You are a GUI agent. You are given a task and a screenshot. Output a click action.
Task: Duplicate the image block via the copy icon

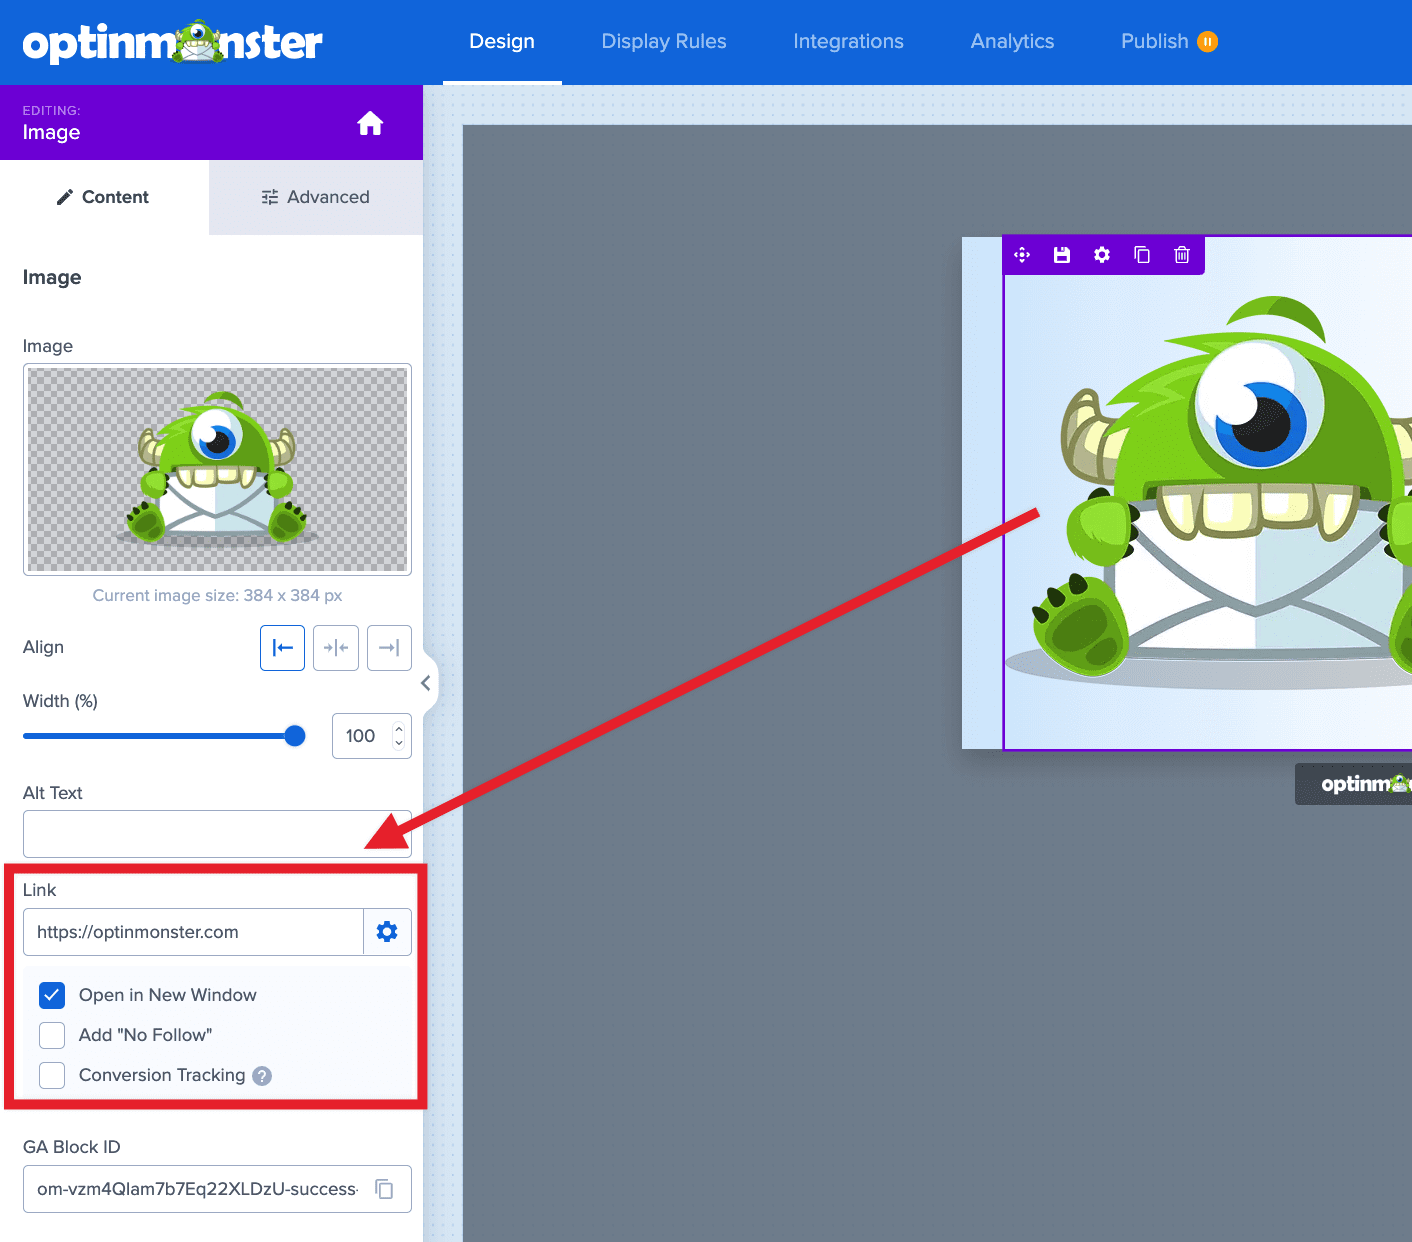click(x=1141, y=255)
